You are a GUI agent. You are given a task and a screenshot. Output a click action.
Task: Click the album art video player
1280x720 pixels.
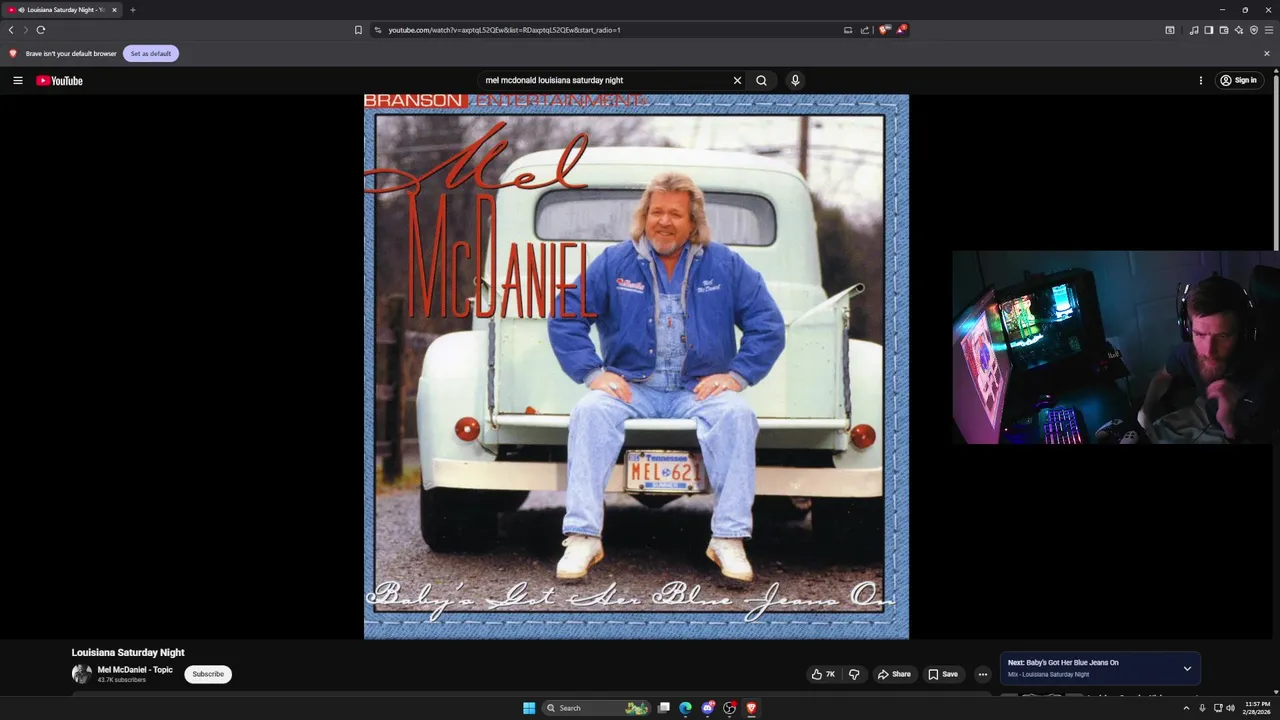636,366
